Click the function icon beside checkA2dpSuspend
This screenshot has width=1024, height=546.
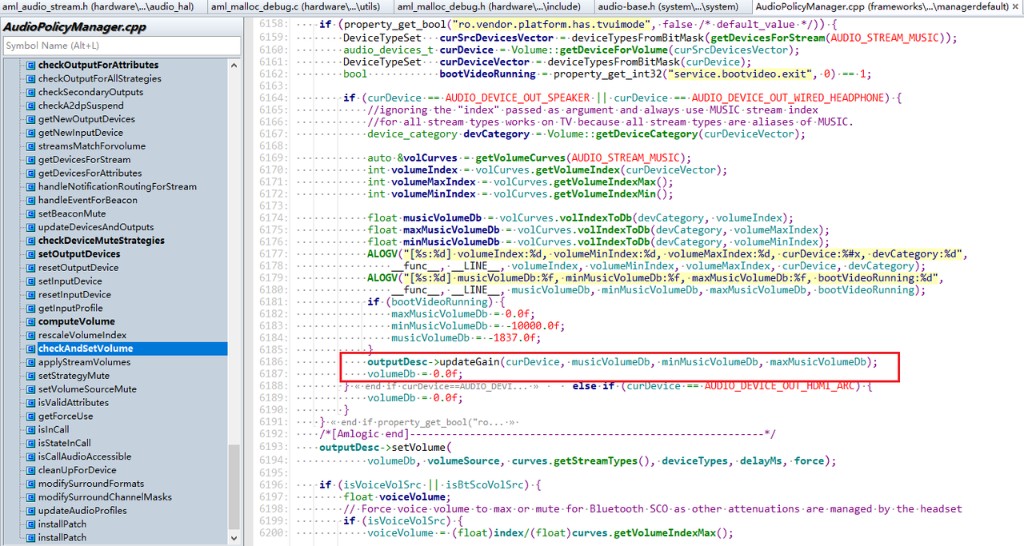coord(30,105)
